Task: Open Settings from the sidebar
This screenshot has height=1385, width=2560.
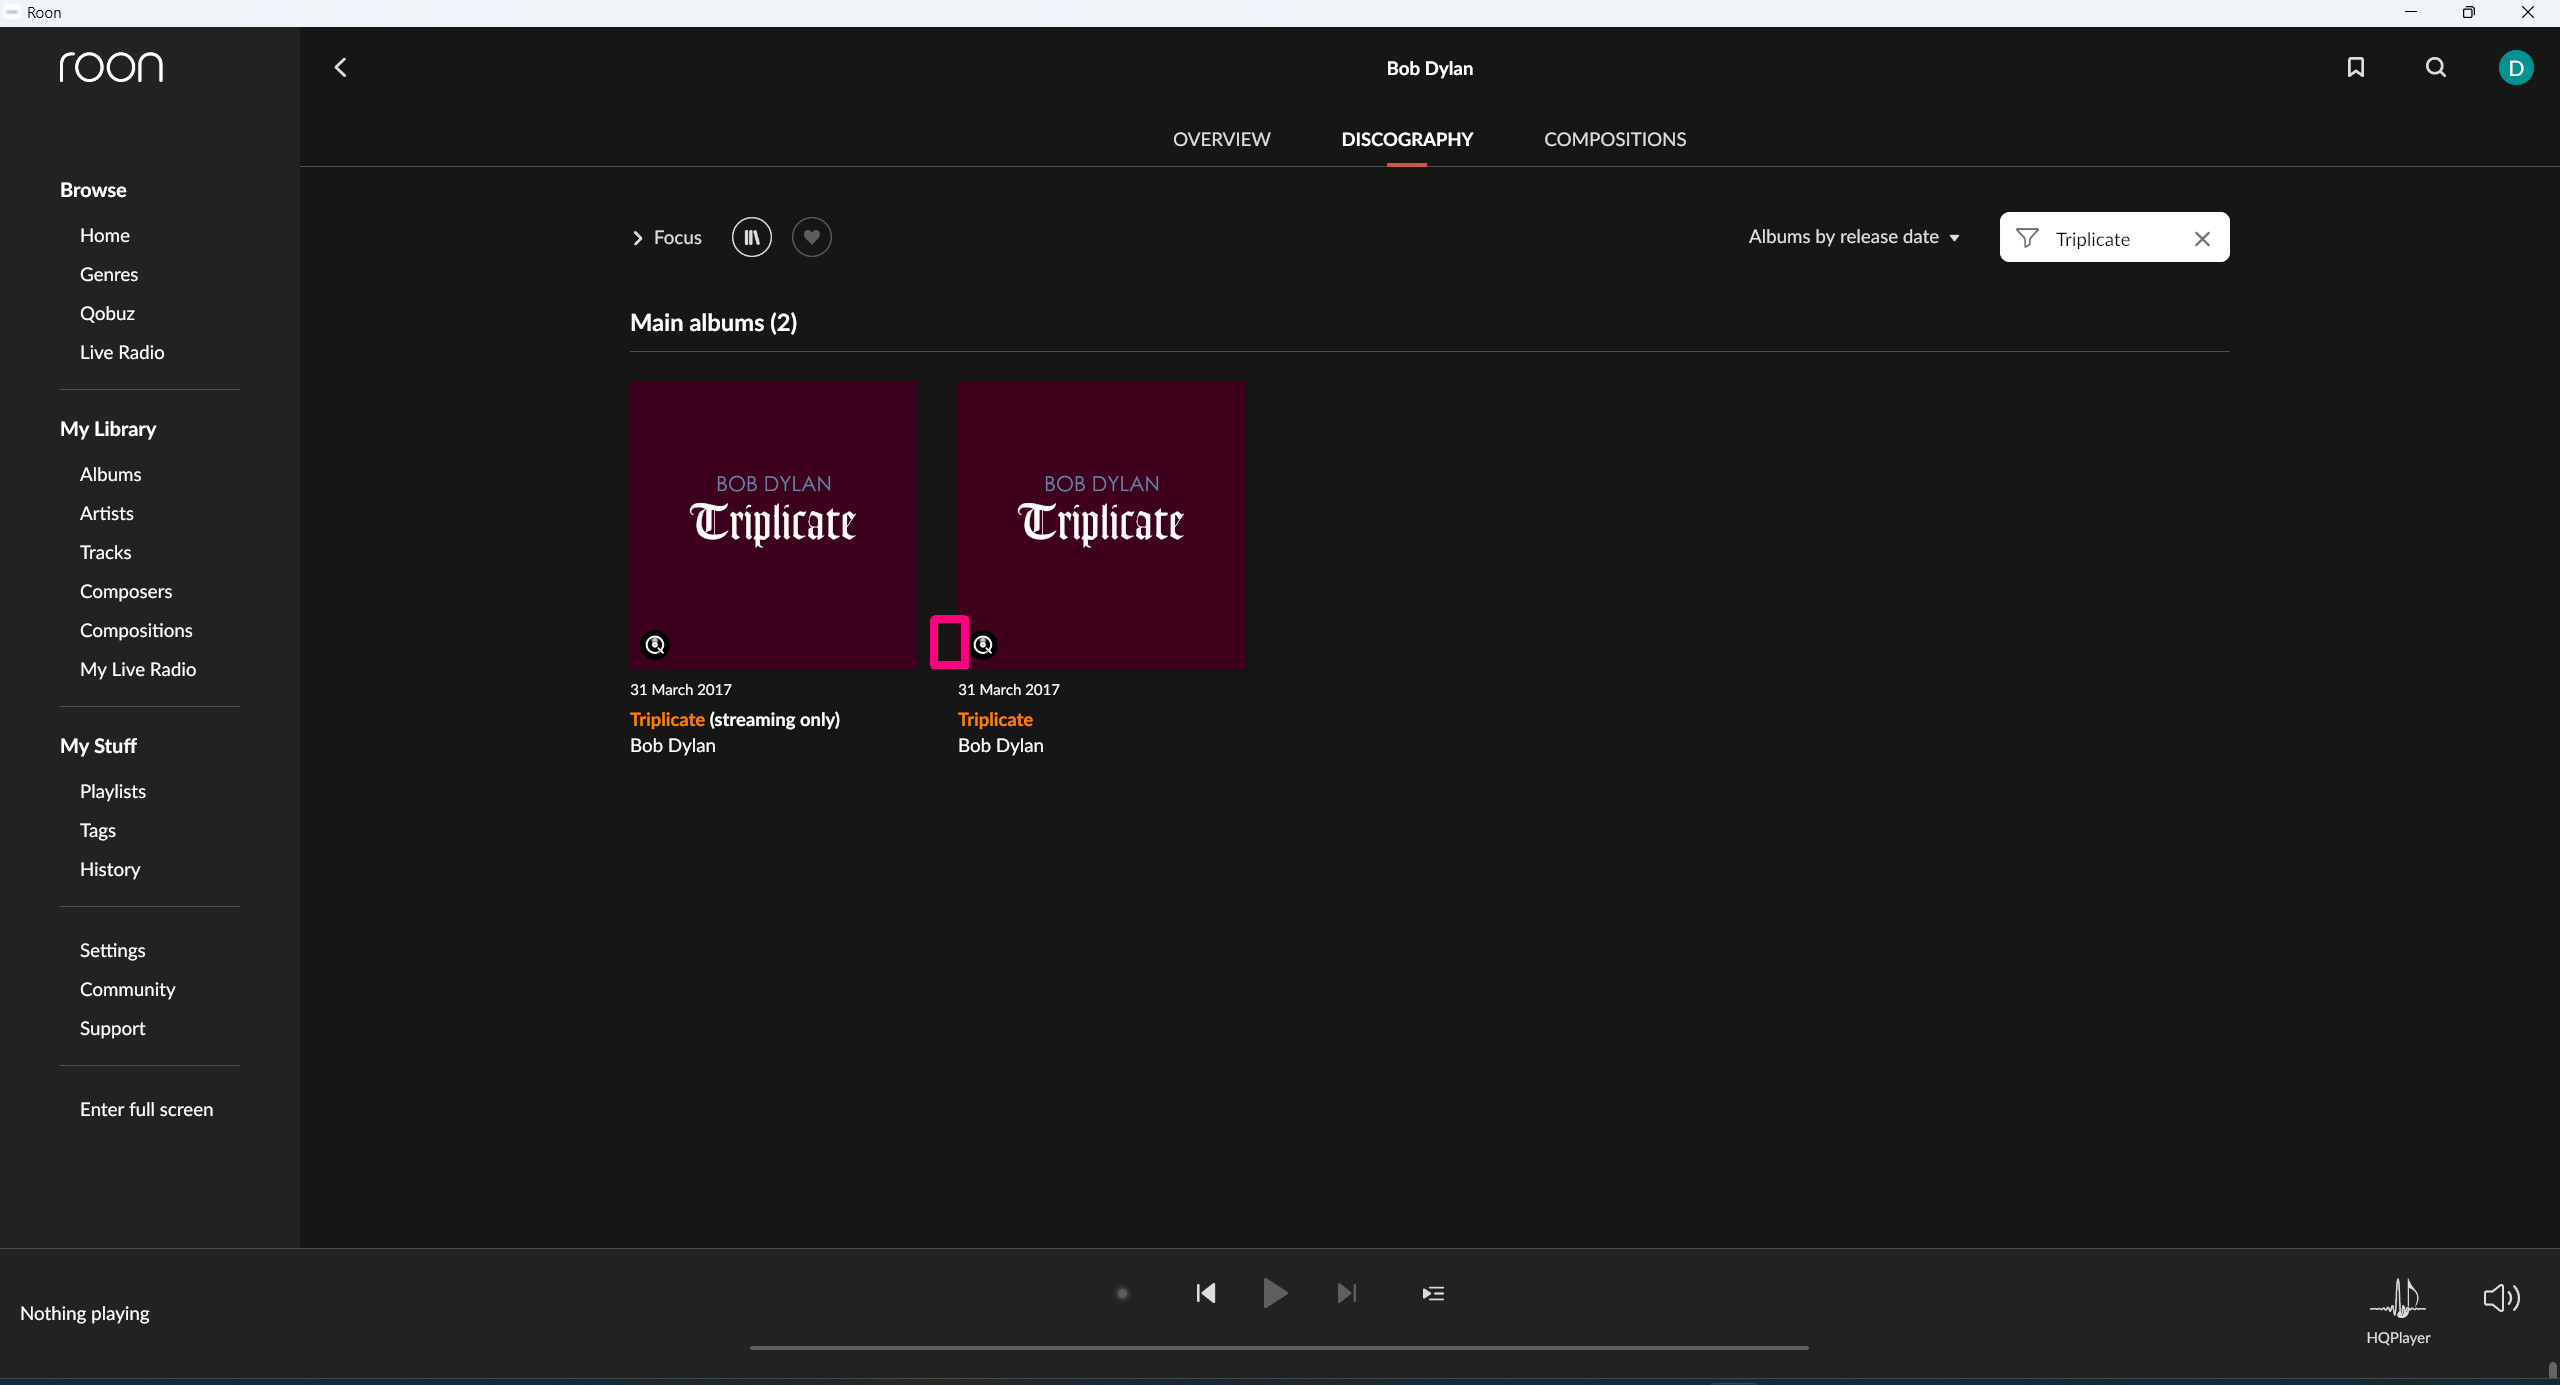Action: coord(112,950)
